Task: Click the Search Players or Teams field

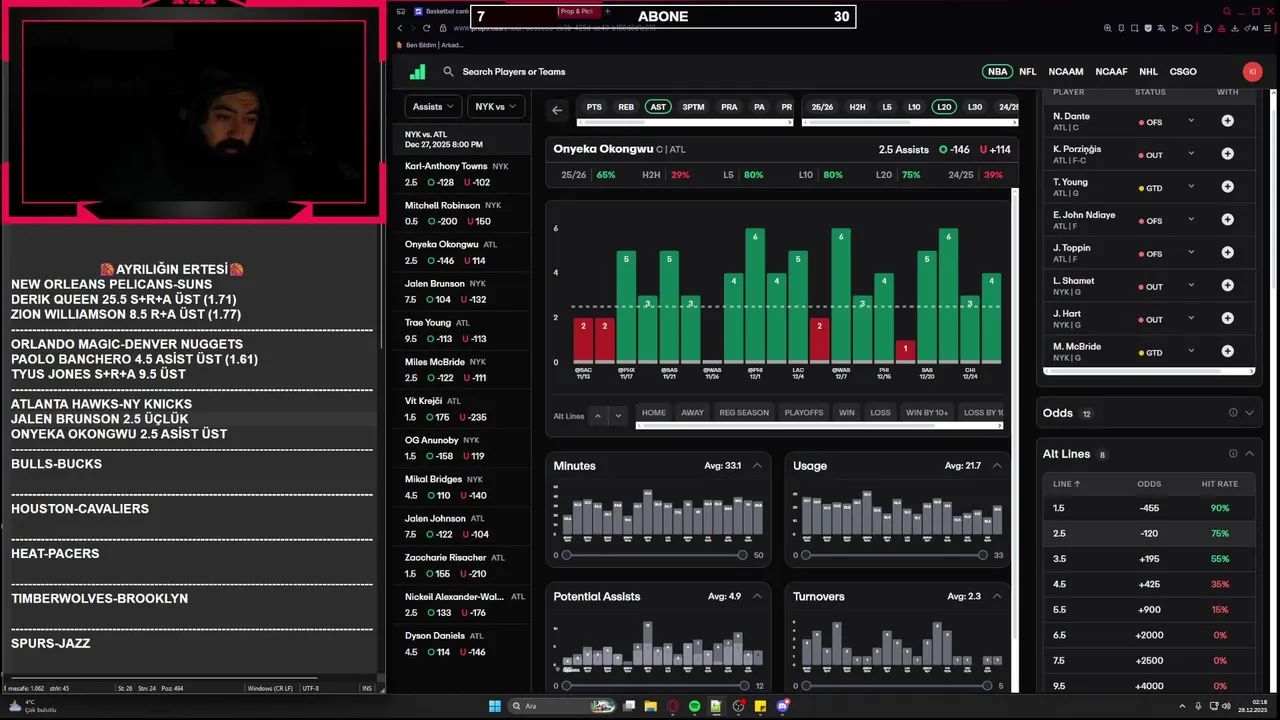Action: click(x=513, y=72)
